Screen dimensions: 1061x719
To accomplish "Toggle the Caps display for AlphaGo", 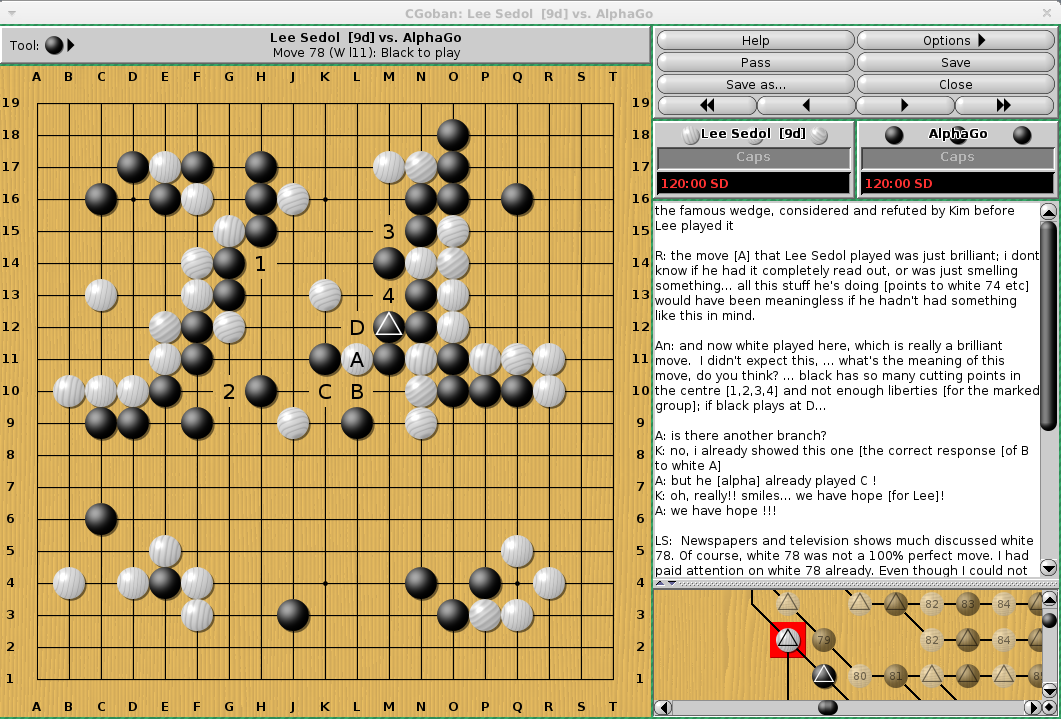I will [x=957, y=157].
